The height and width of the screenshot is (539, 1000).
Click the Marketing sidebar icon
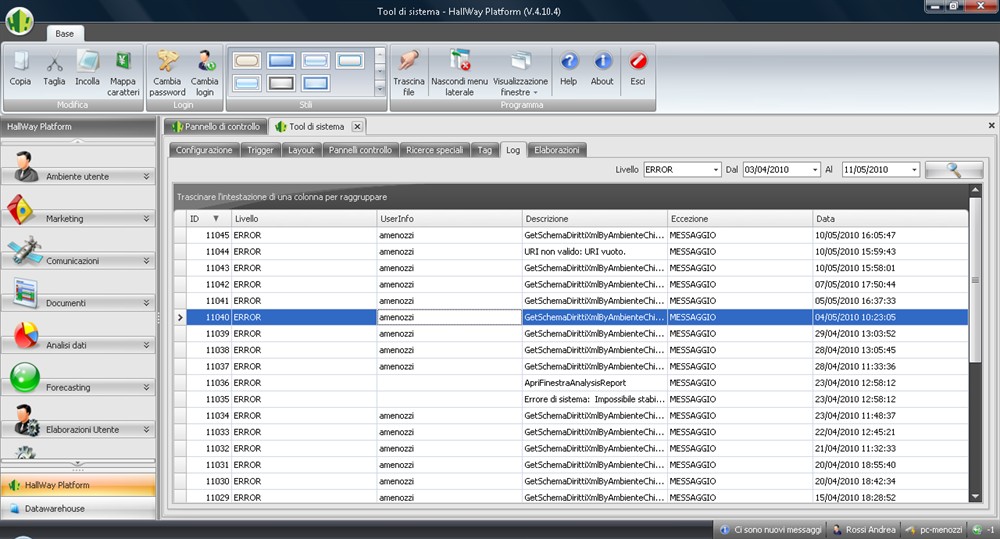[20, 209]
